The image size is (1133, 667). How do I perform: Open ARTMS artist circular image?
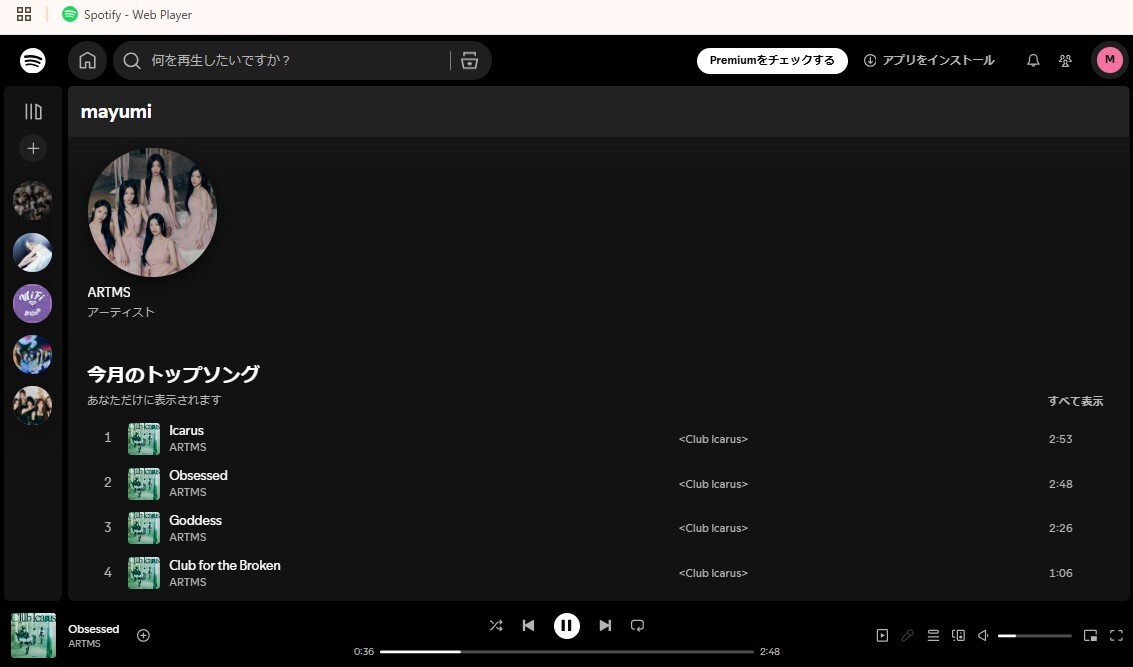(152, 212)
